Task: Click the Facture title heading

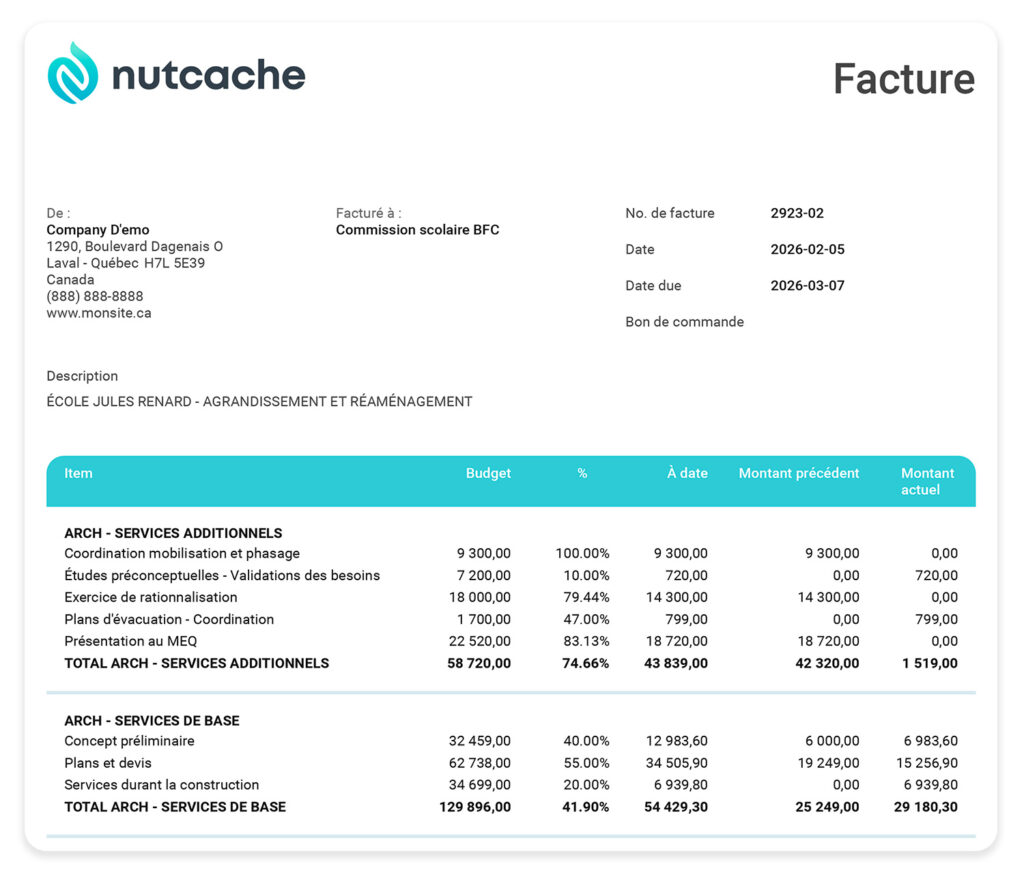Action: pyautogui.click(x=903, y=79)
